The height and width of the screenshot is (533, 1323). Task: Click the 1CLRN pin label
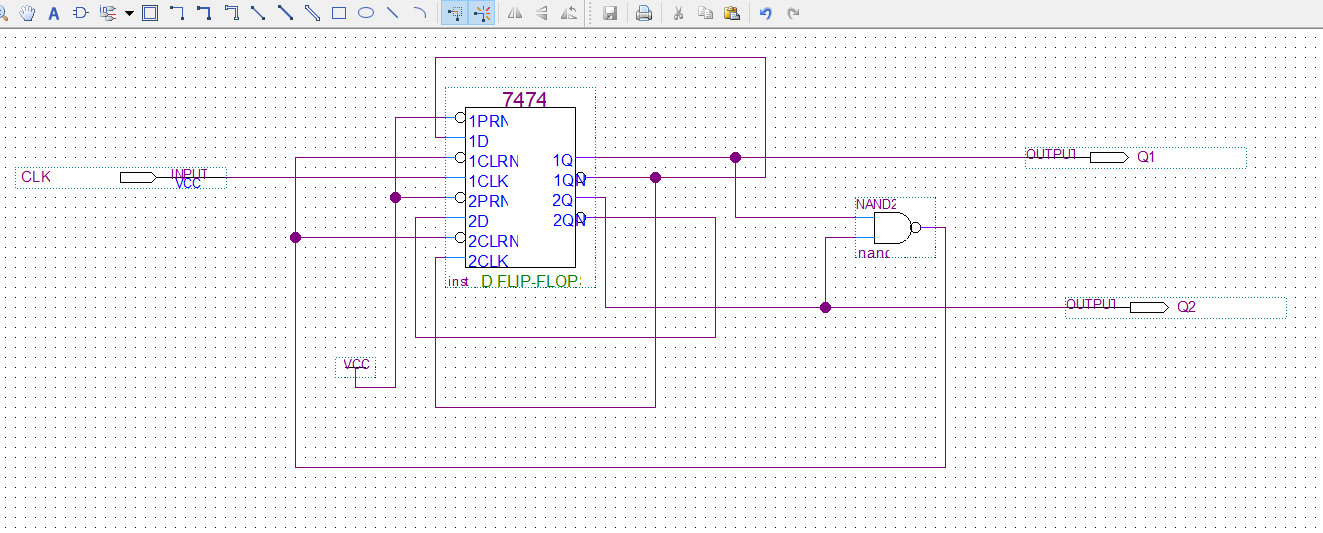493,161
